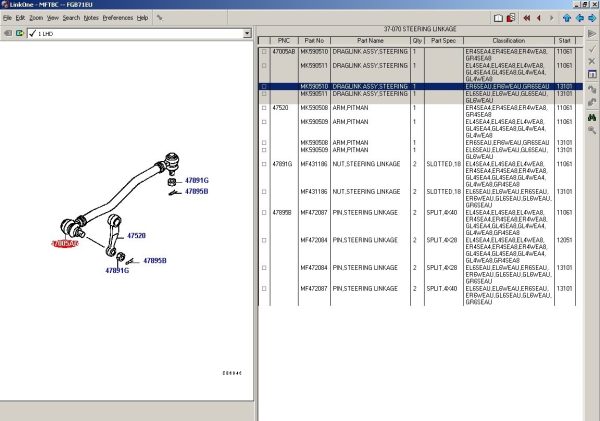The image size is (600, 421).
Task: Click the checkmark icon in right sidebar
Action: point(592,49)
